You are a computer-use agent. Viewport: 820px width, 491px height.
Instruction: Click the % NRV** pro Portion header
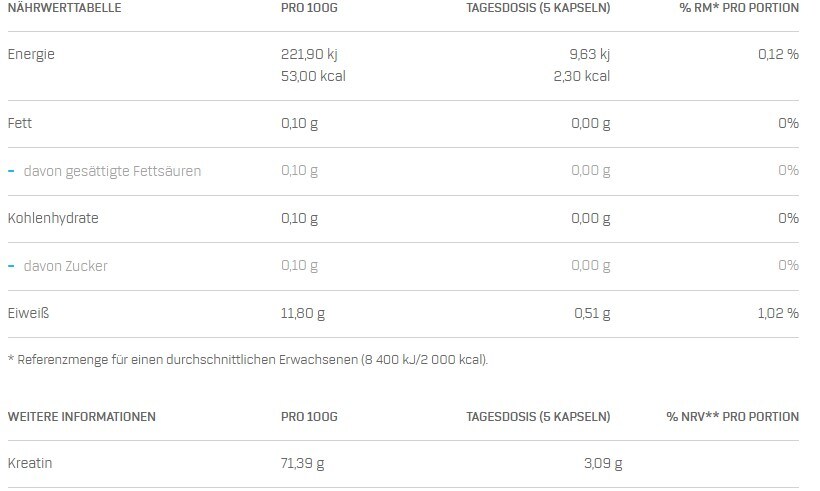click(733, 417)
